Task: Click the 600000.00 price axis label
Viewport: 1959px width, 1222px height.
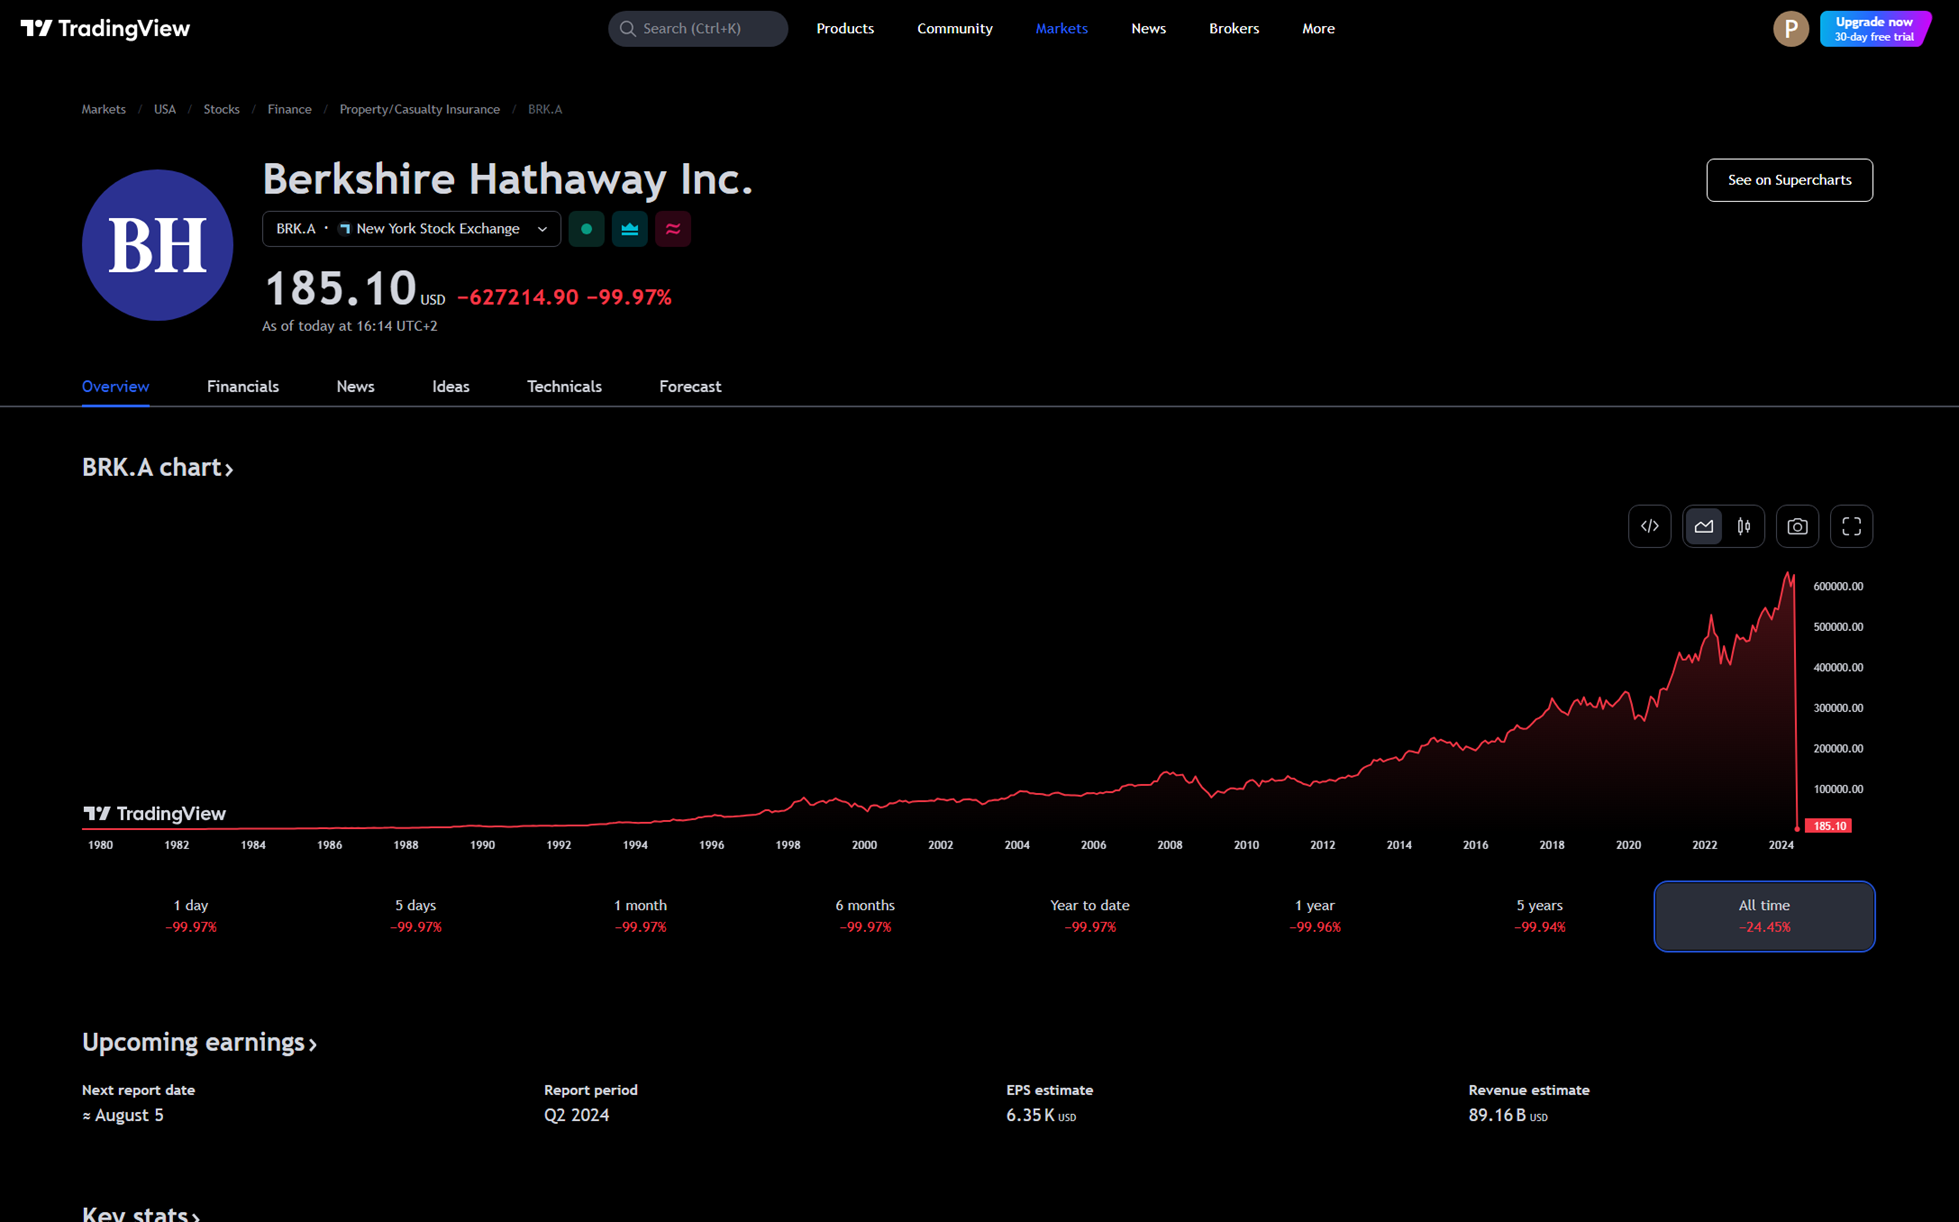Action: [x=1838, y=586]
